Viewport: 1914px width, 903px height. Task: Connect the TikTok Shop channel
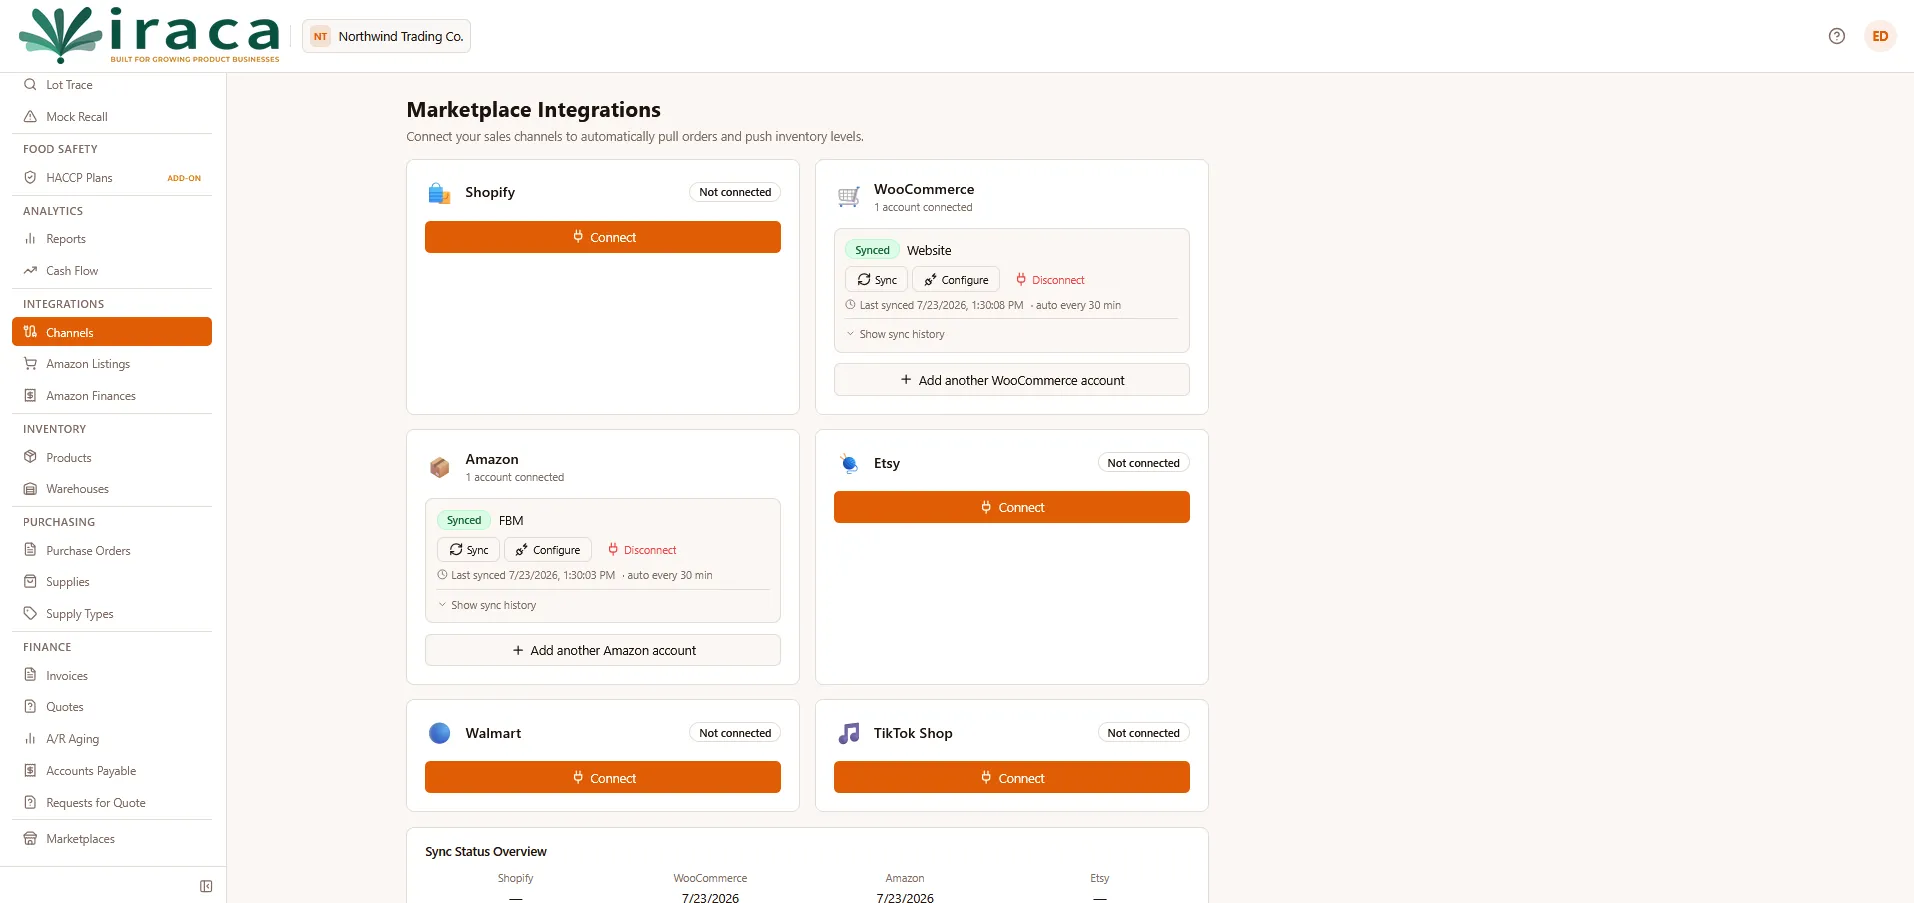1012,777
